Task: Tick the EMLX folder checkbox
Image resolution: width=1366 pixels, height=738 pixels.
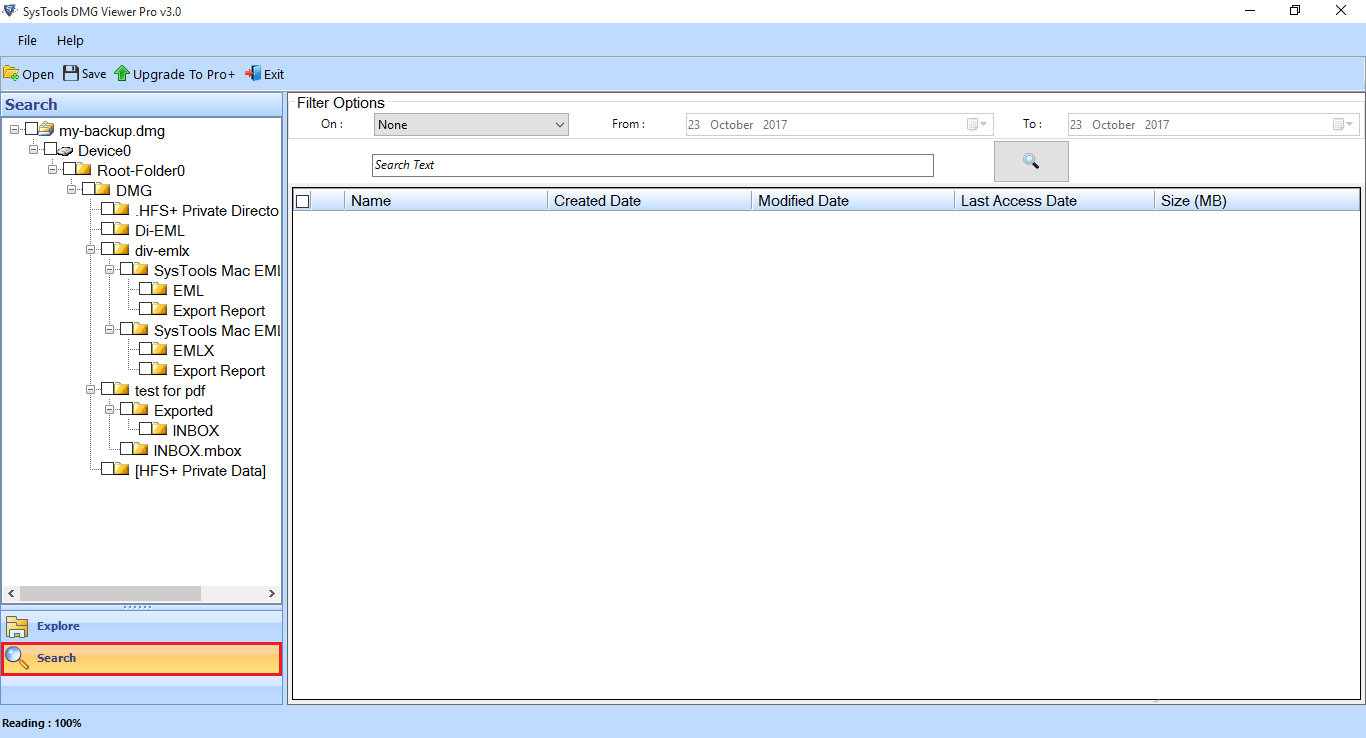Action: click(145, 349)
